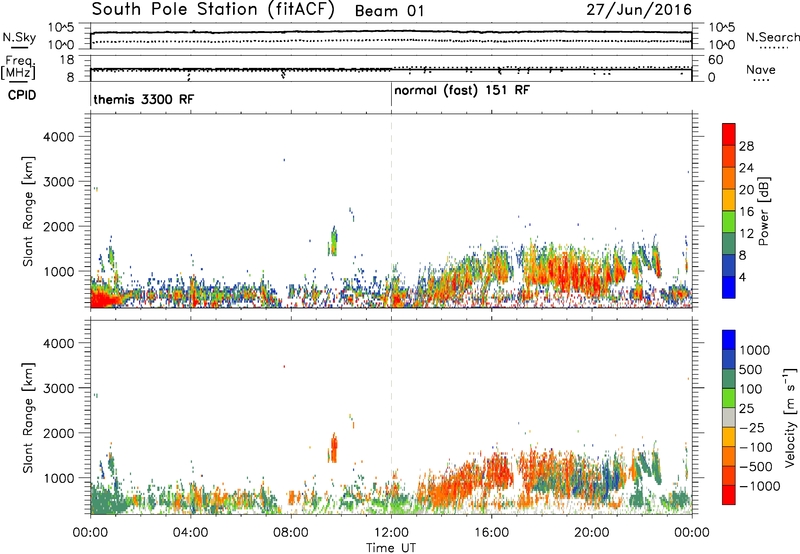Click the "-25" velocity colorbar label
This screenshot has width=800, height=554.
coord(752,427)
